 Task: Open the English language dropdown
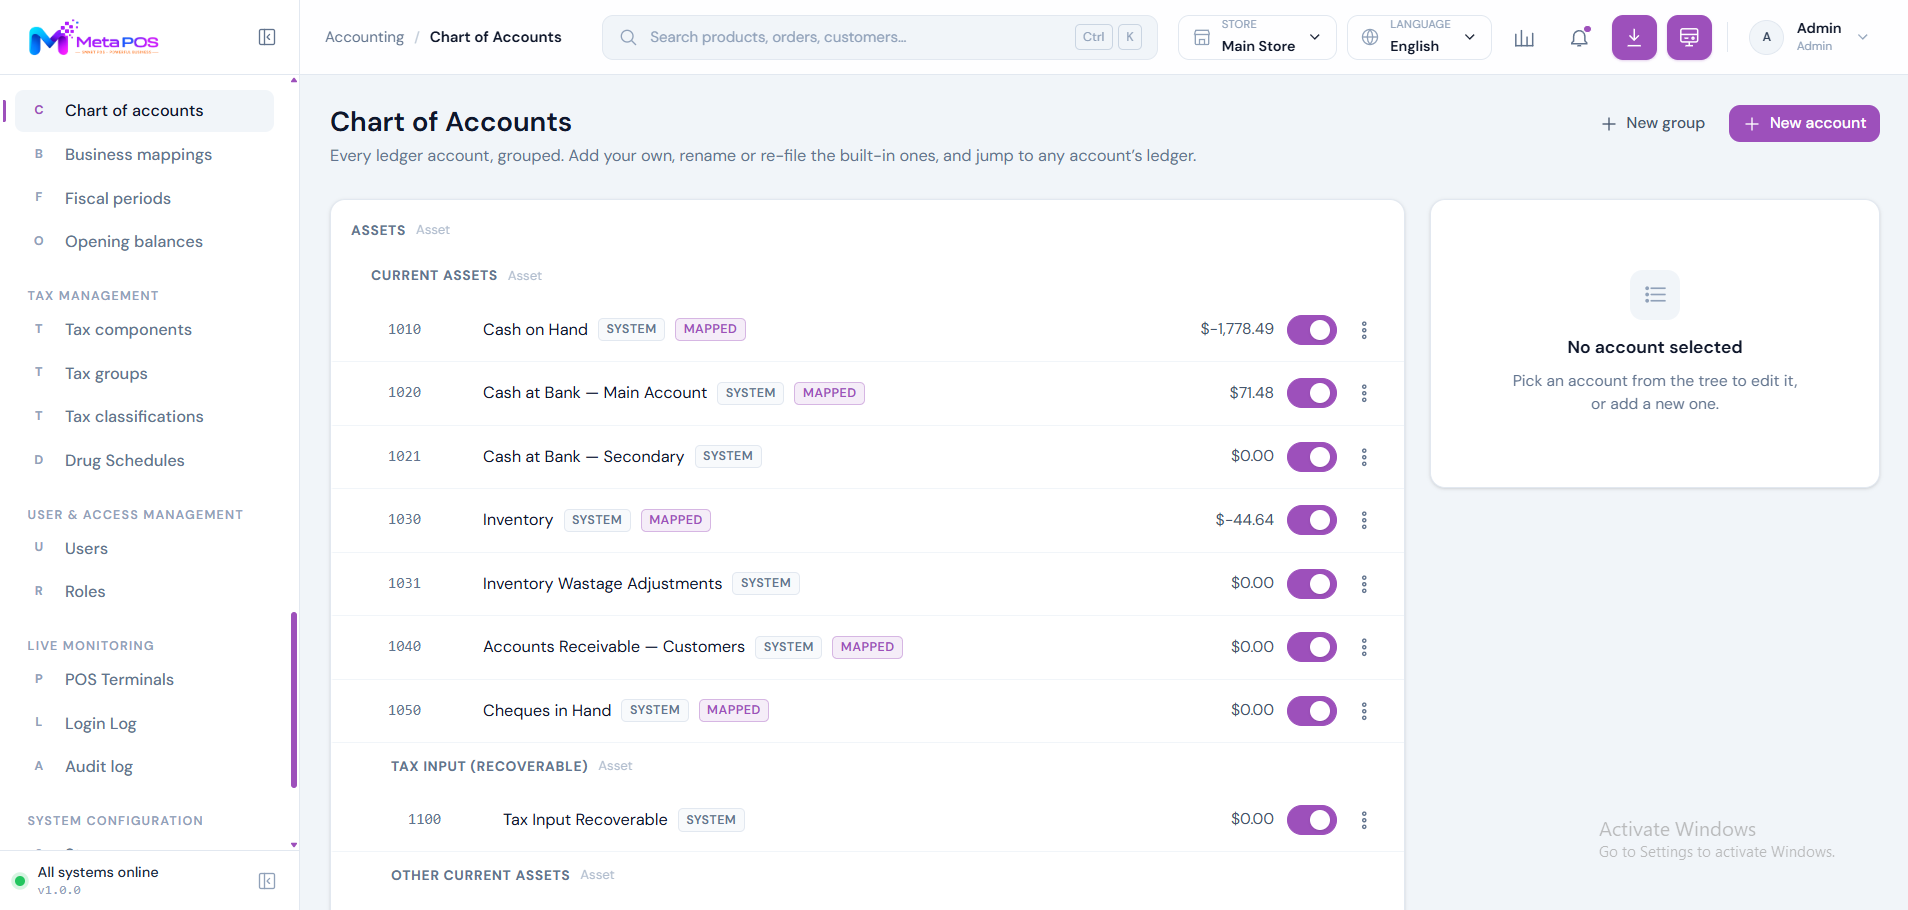click(x=1419, y=38)
